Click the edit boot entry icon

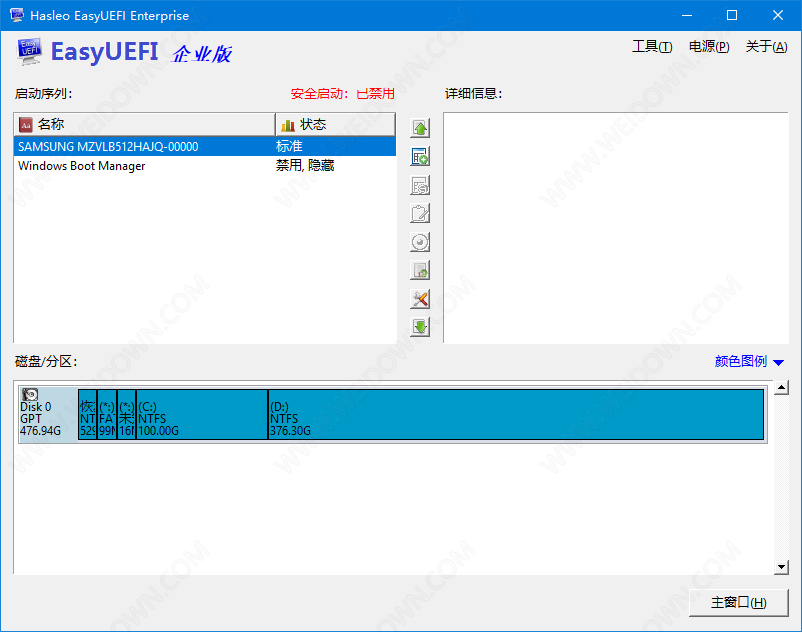click(x=420, y=213)
